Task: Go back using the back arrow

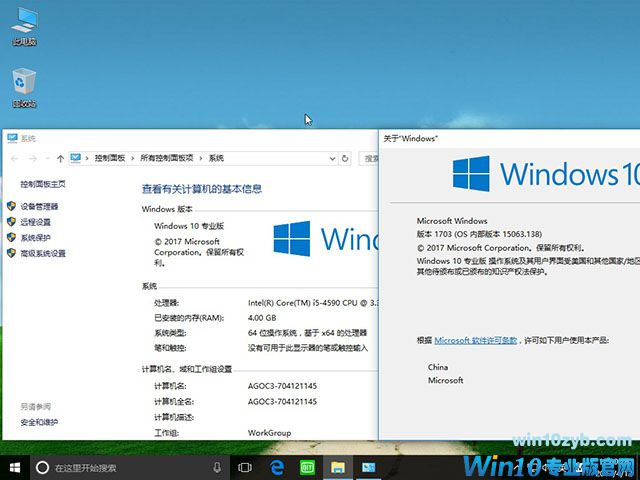Action: (13, 158)
